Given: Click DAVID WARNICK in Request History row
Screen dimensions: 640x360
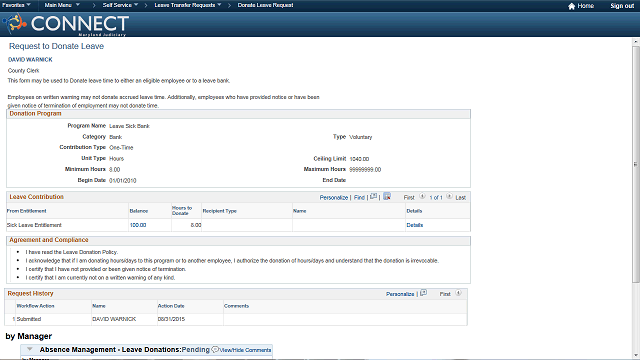Looking at the screenshot, I should click(114, 319).
